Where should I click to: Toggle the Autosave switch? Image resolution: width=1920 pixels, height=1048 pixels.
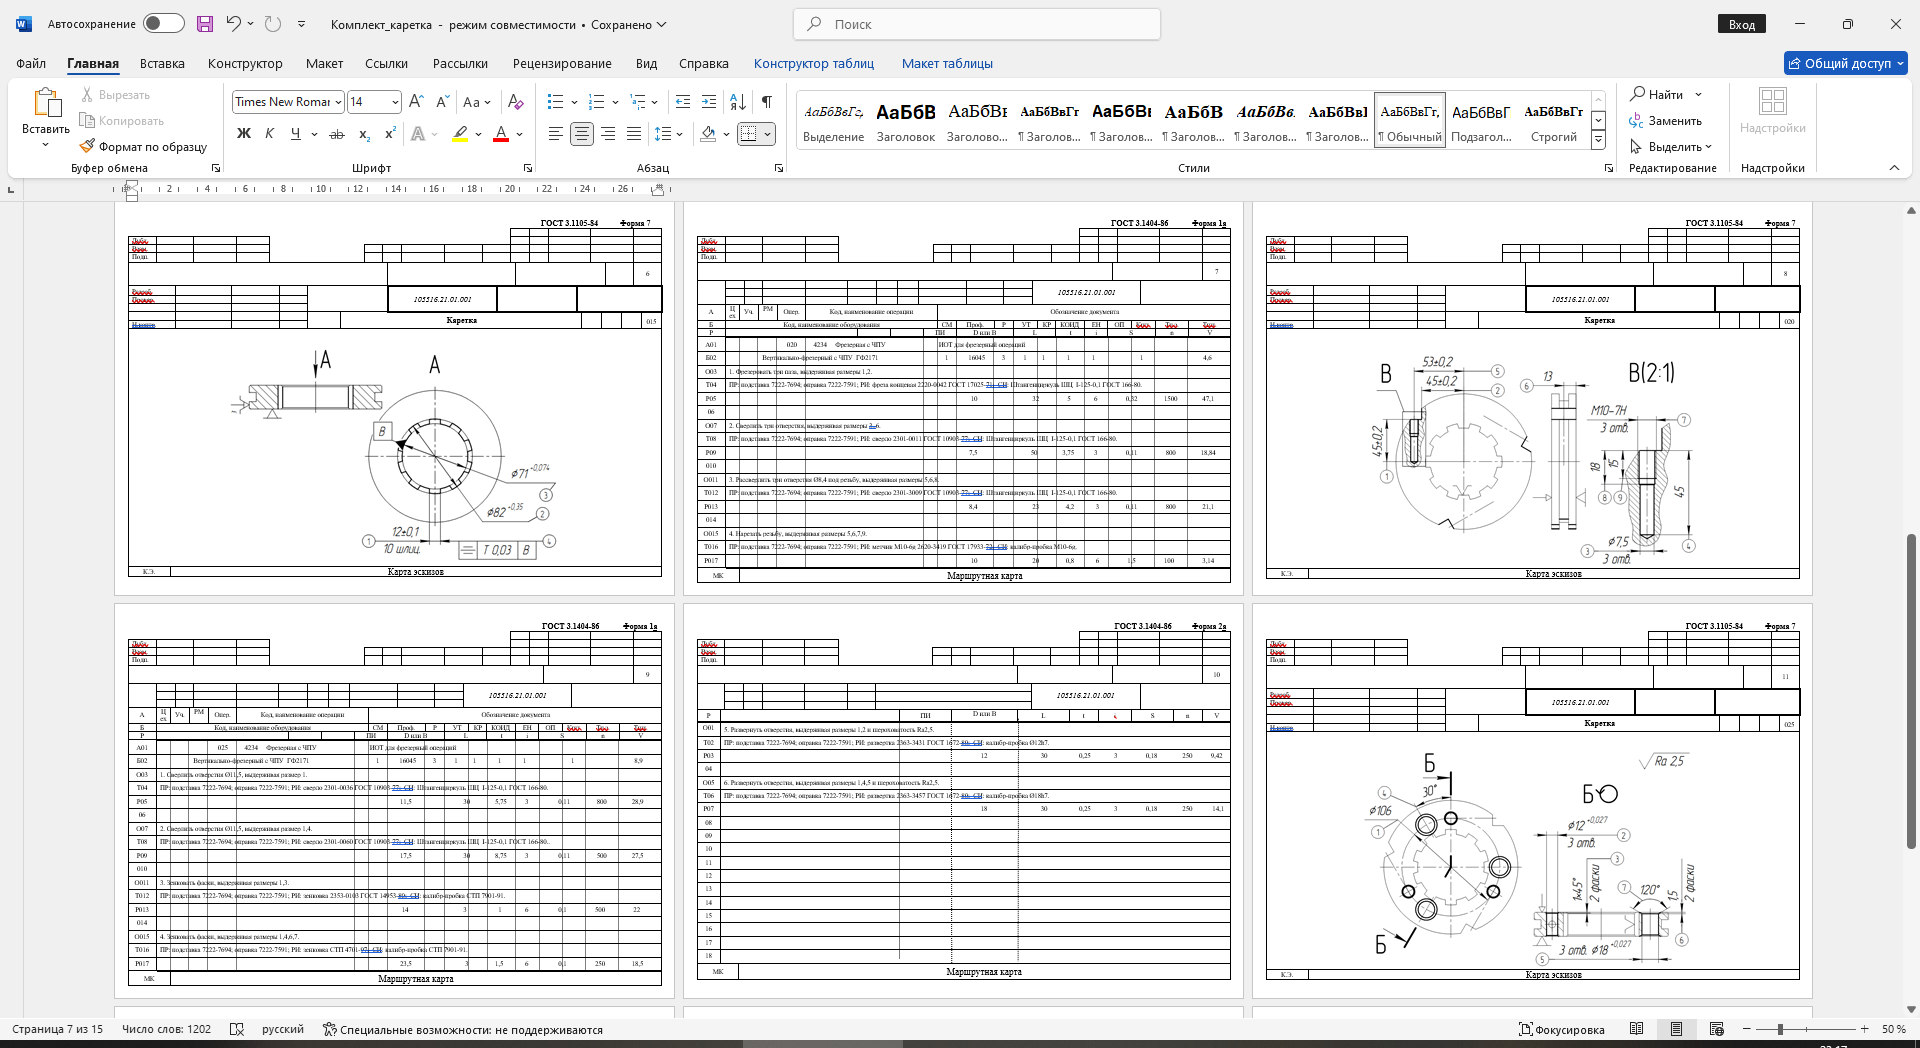[163, 24]
